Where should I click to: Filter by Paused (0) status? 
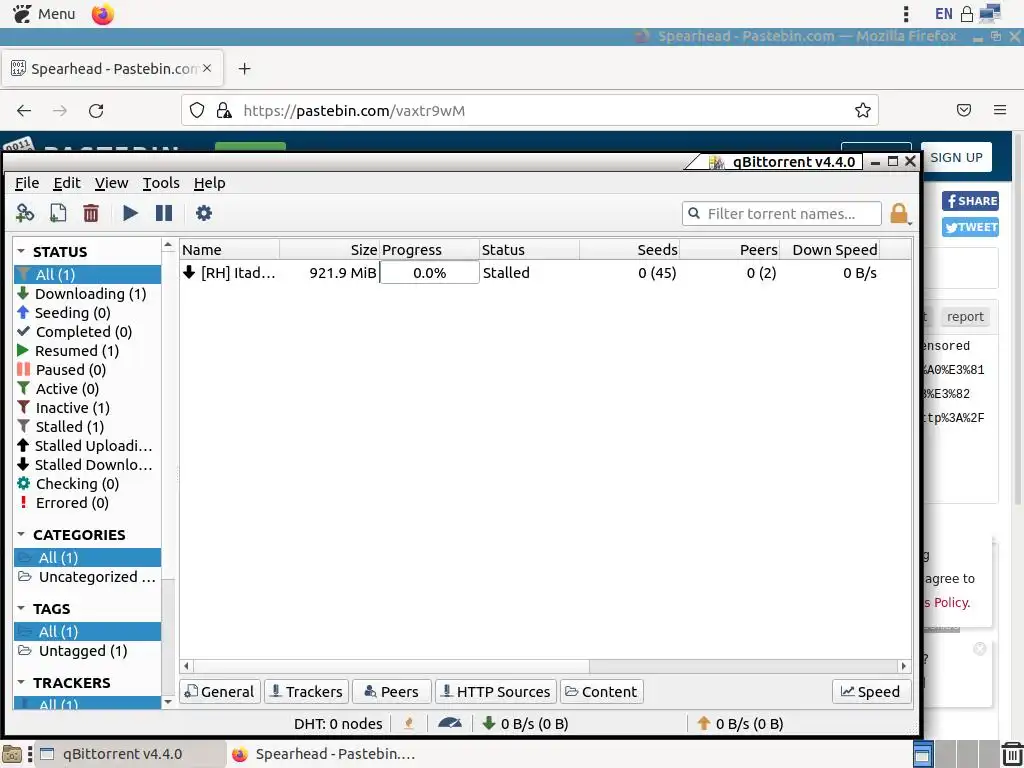click(x=88, y=370)
